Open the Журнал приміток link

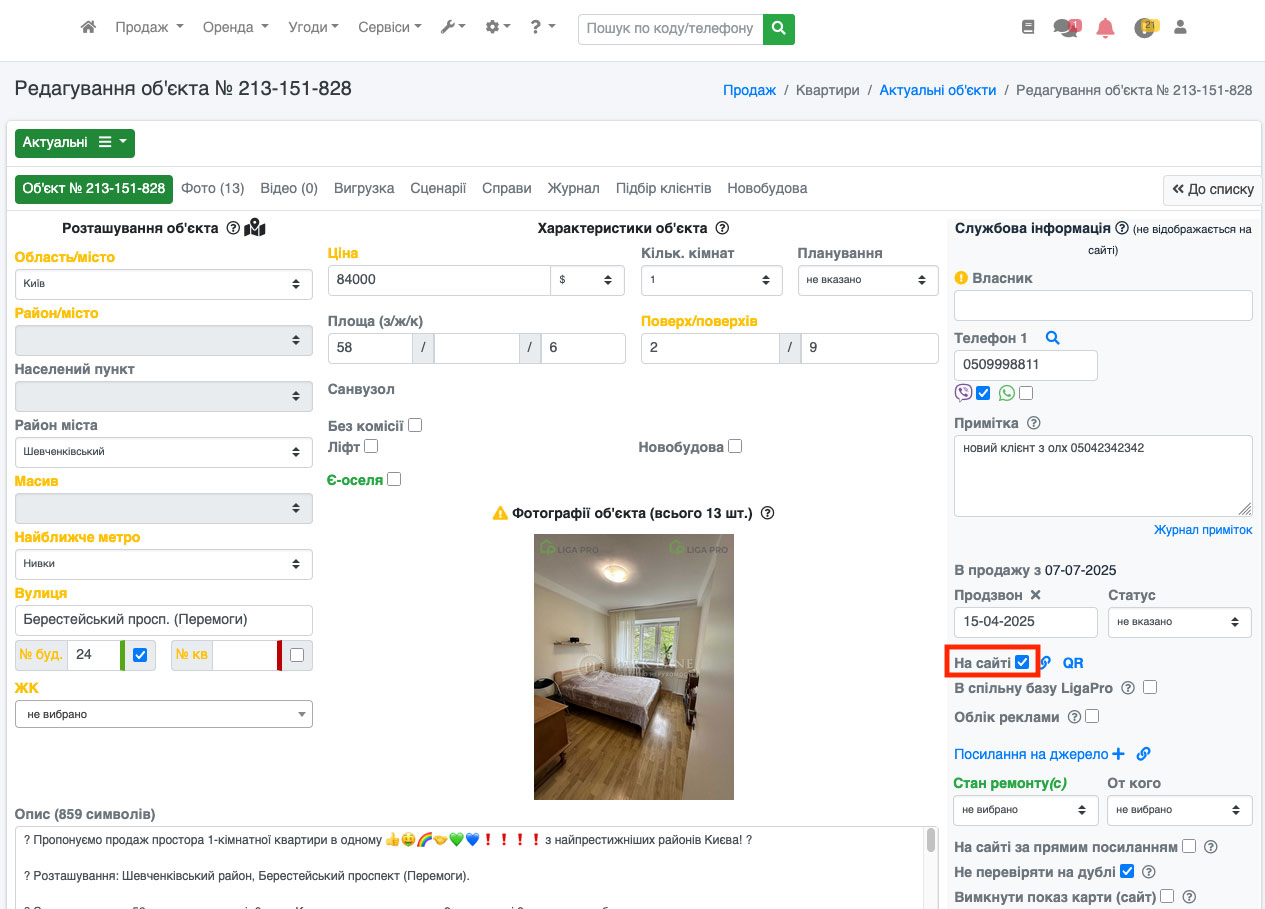(1202, 530)
